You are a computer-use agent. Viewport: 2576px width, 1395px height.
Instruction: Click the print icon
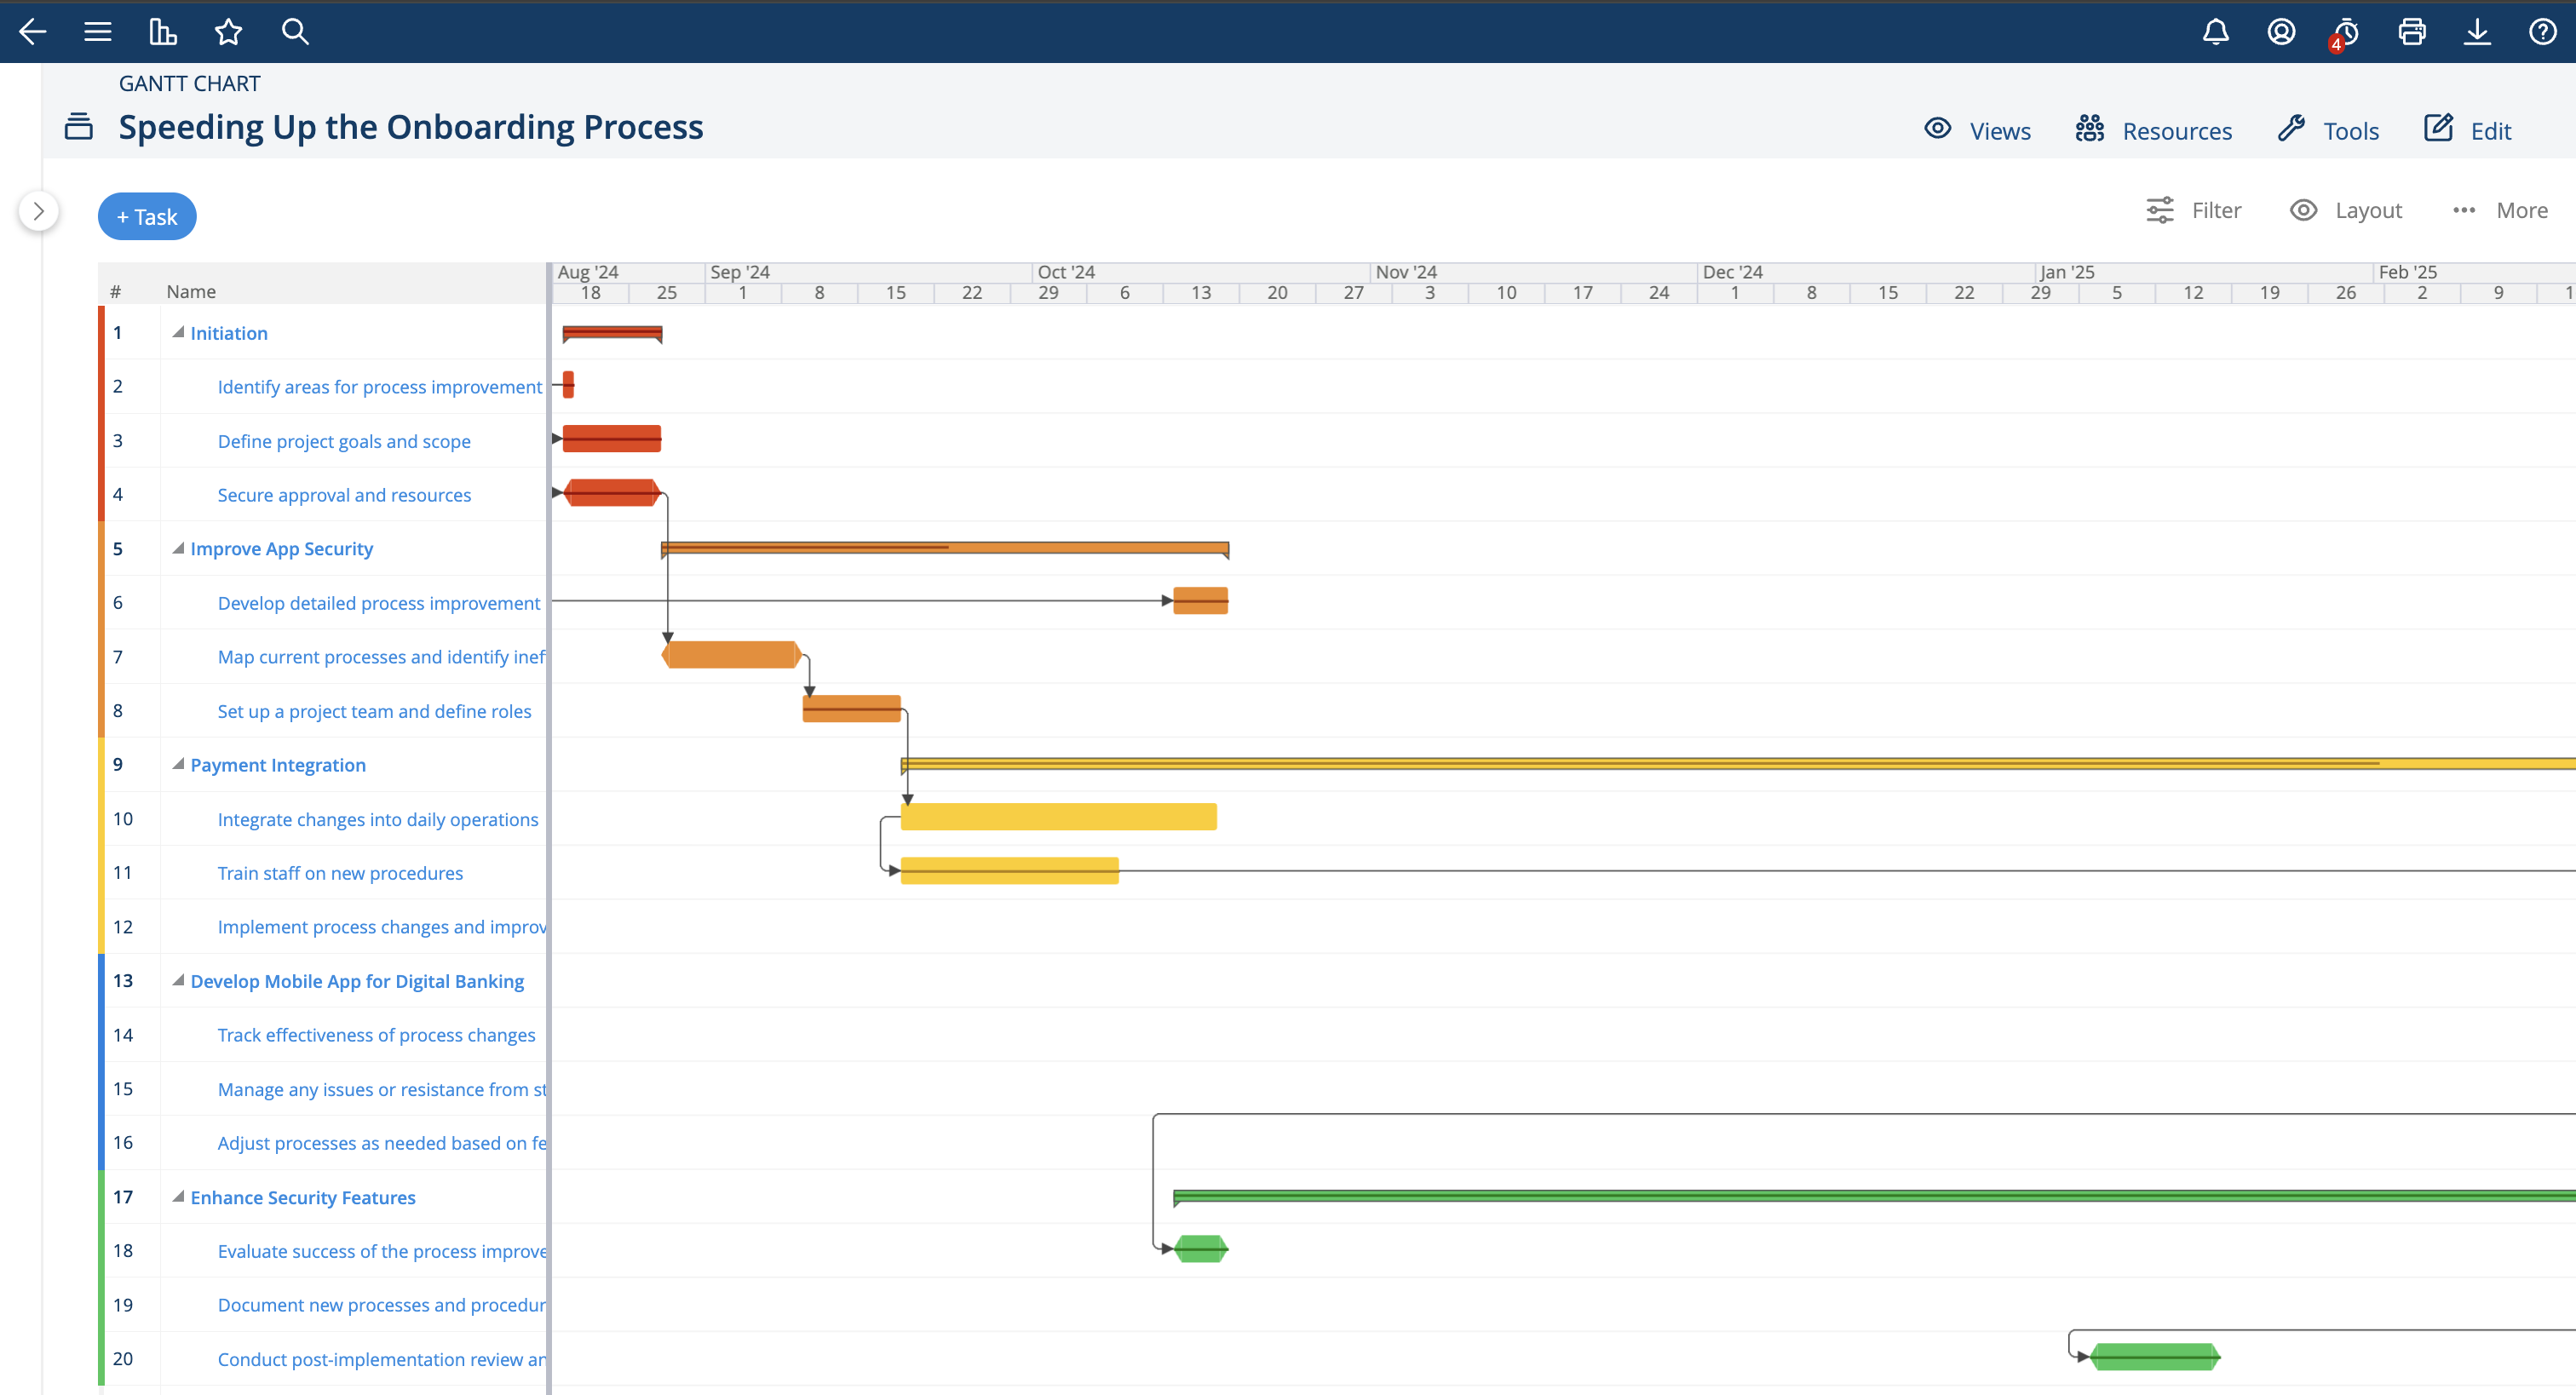point(2412,32)
